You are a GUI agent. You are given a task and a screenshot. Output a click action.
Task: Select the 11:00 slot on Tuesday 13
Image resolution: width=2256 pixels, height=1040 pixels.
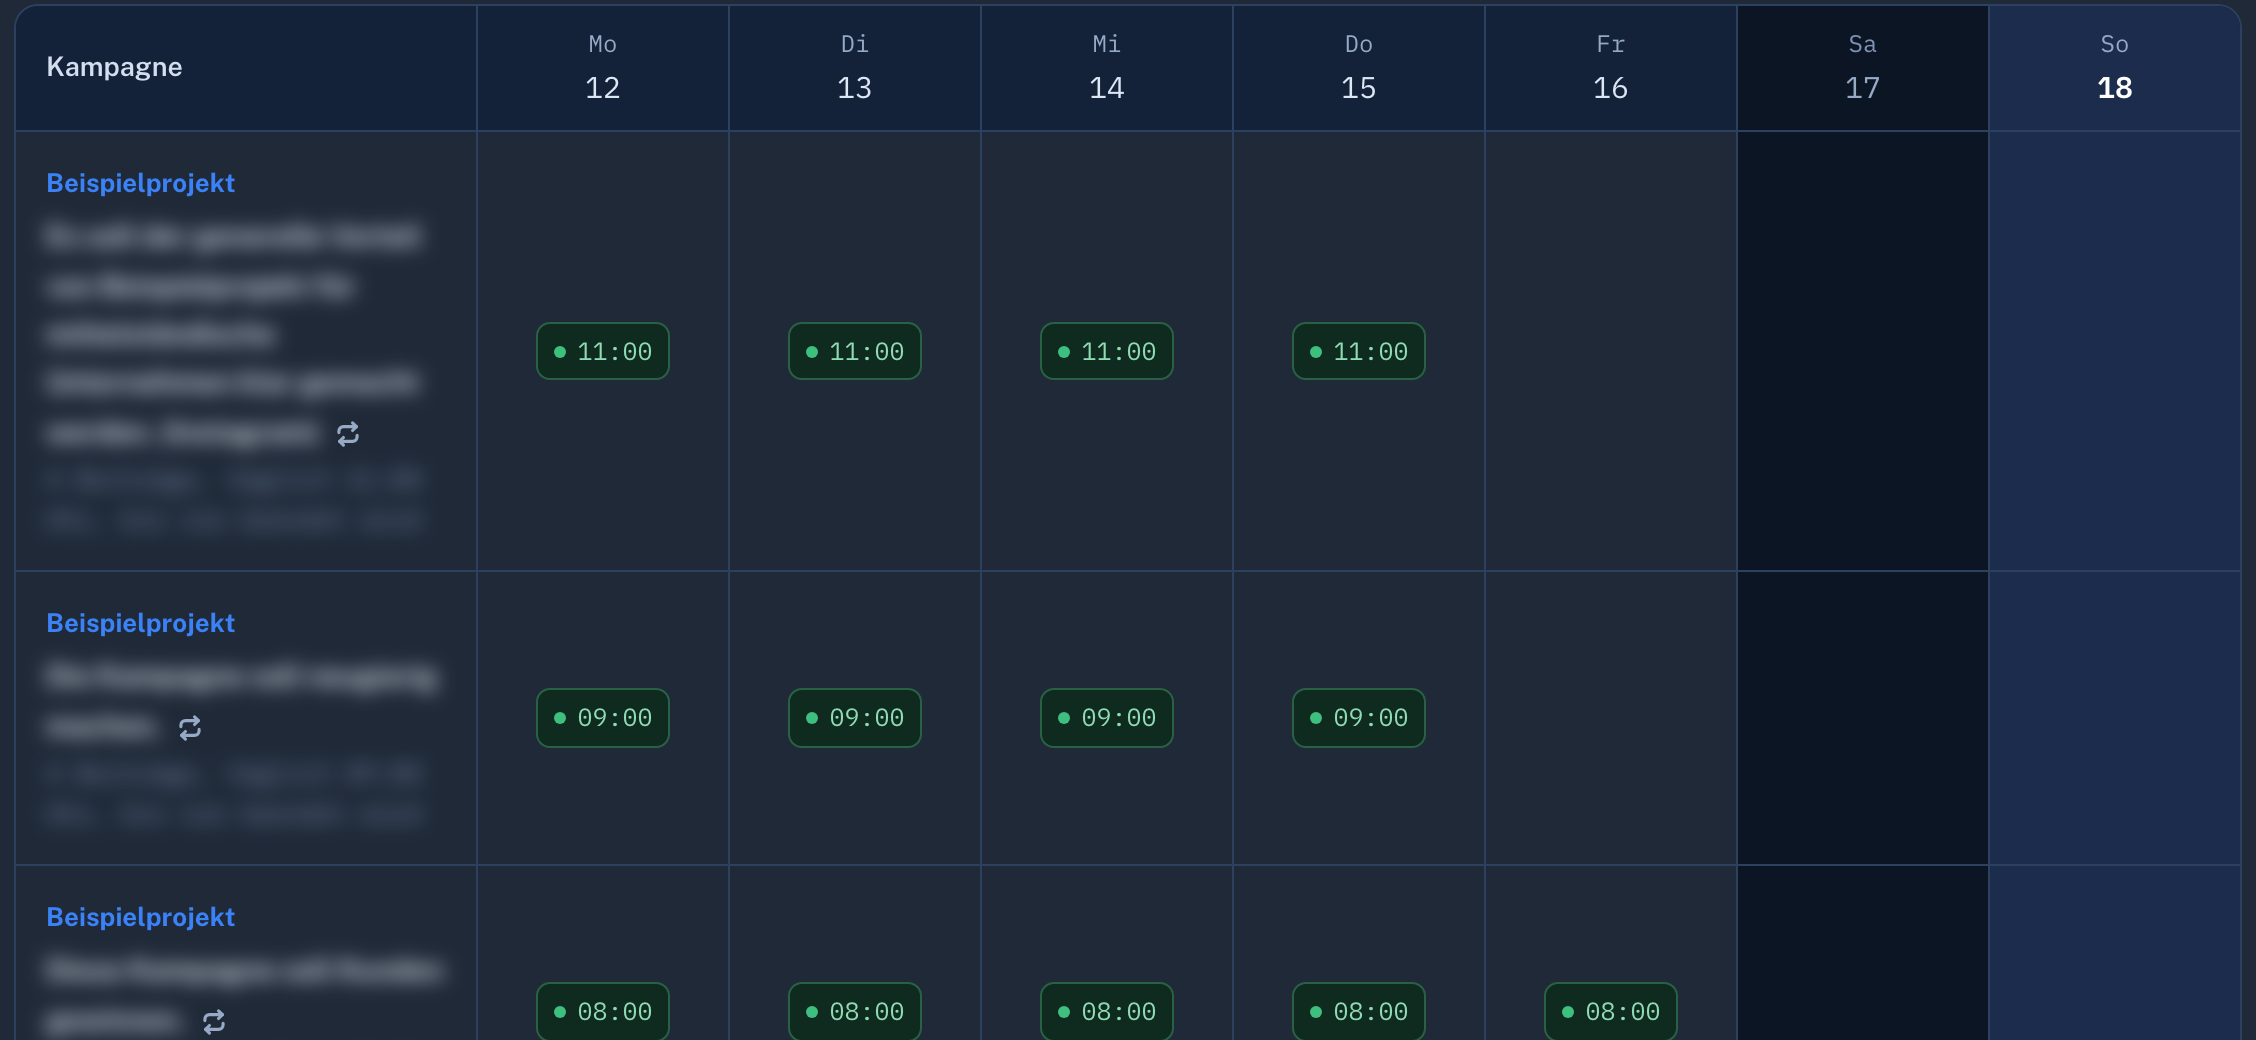point(855,351)
